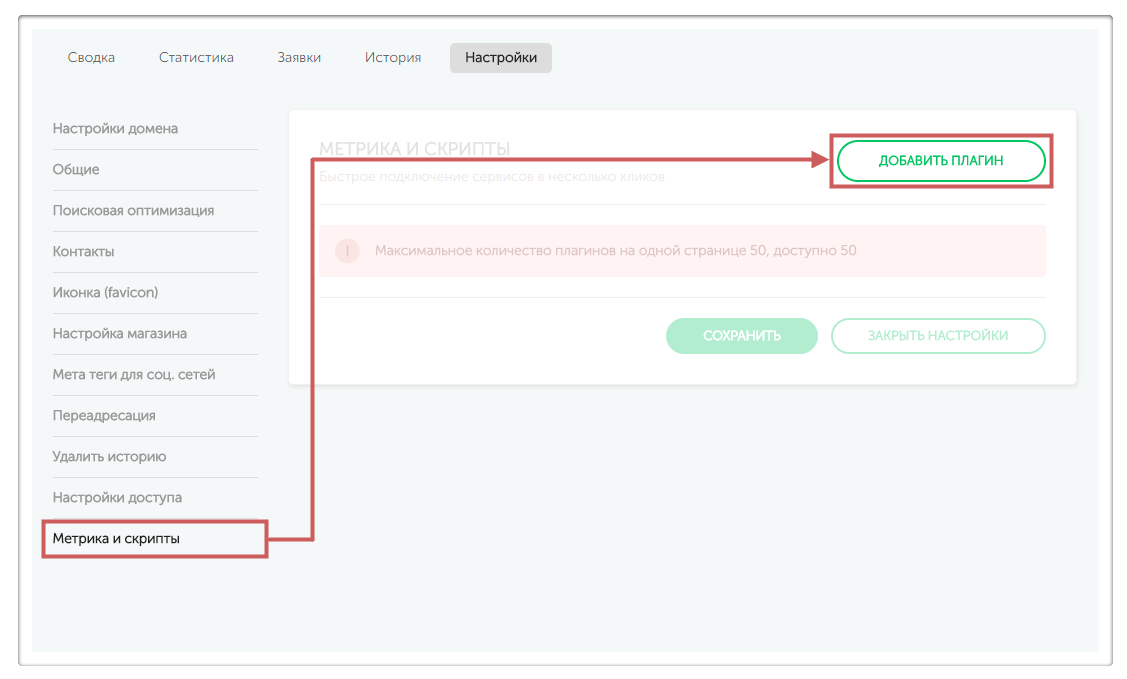Open Настройки доступа section

[117, 498]
